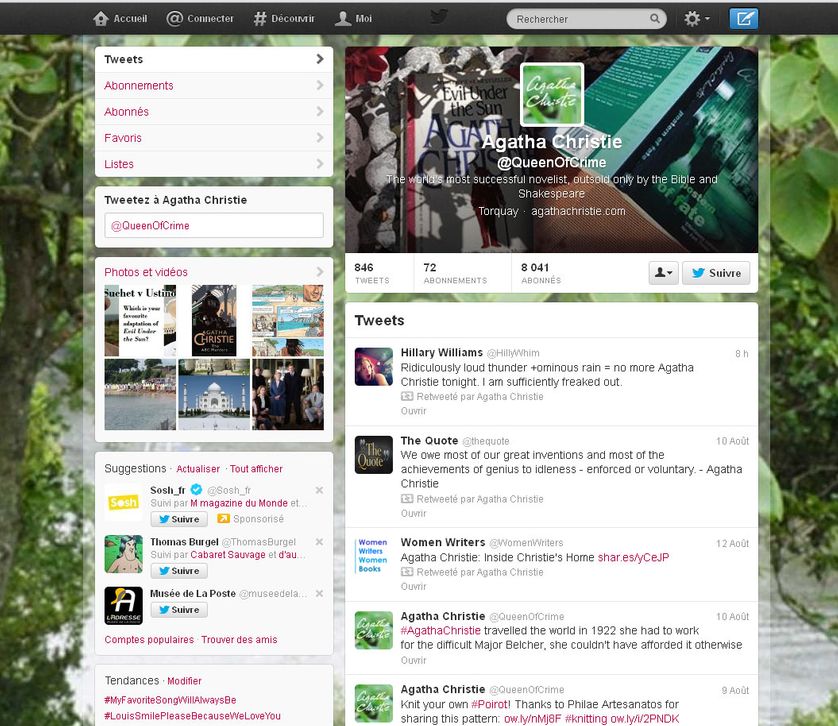838x726 pixels.
Task: Expand The Quote tweet with Ouvrir
Action: point(414,513)
